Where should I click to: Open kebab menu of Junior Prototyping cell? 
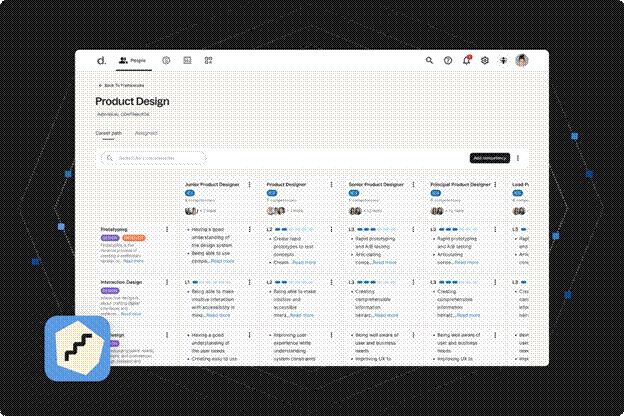(250, 229)
